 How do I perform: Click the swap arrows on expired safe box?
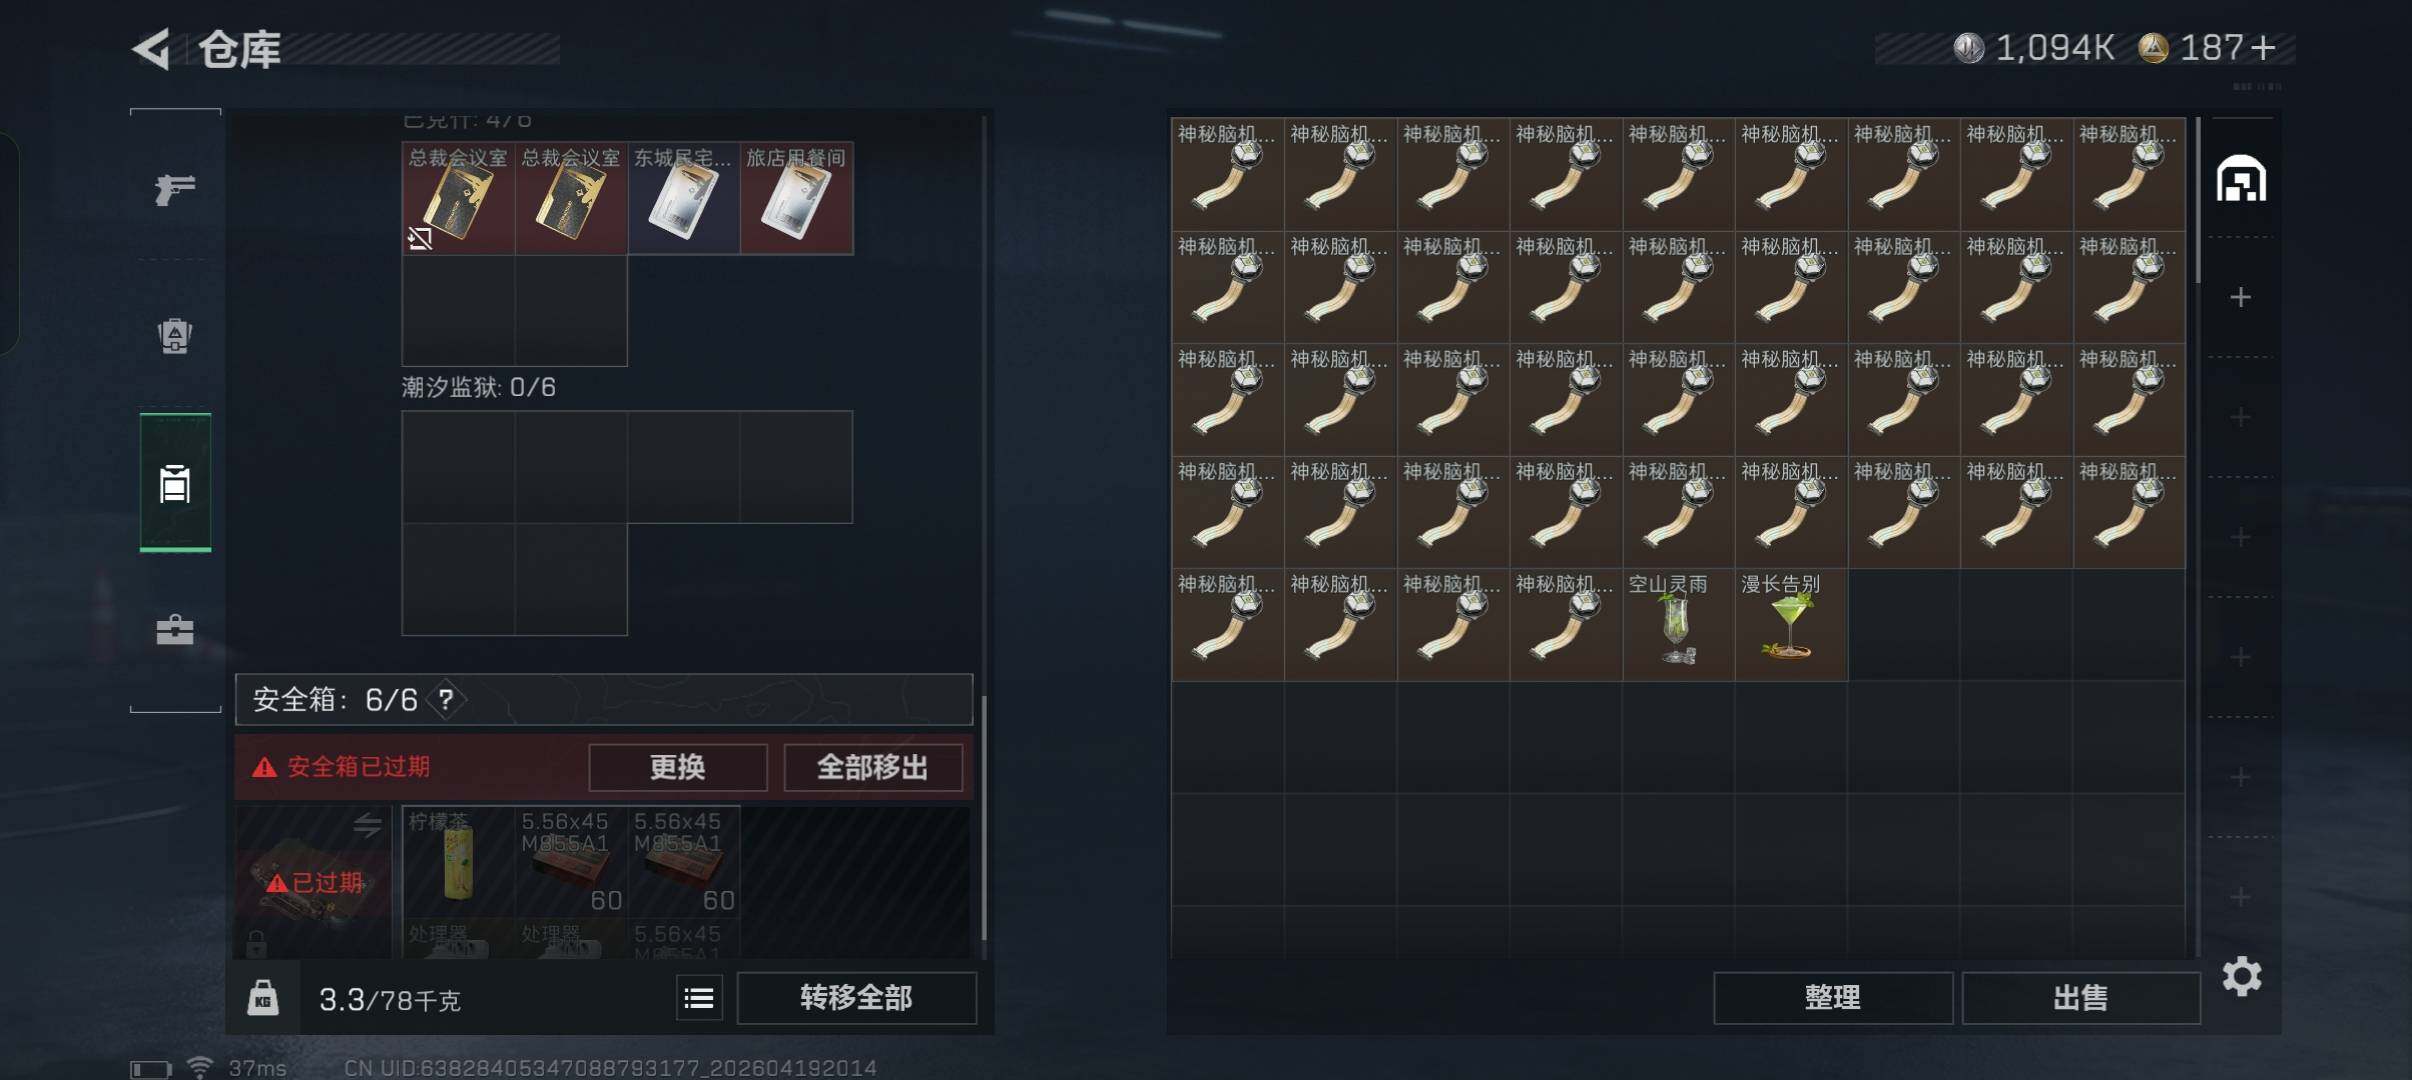pyautogui.click(x=367, y=824)
